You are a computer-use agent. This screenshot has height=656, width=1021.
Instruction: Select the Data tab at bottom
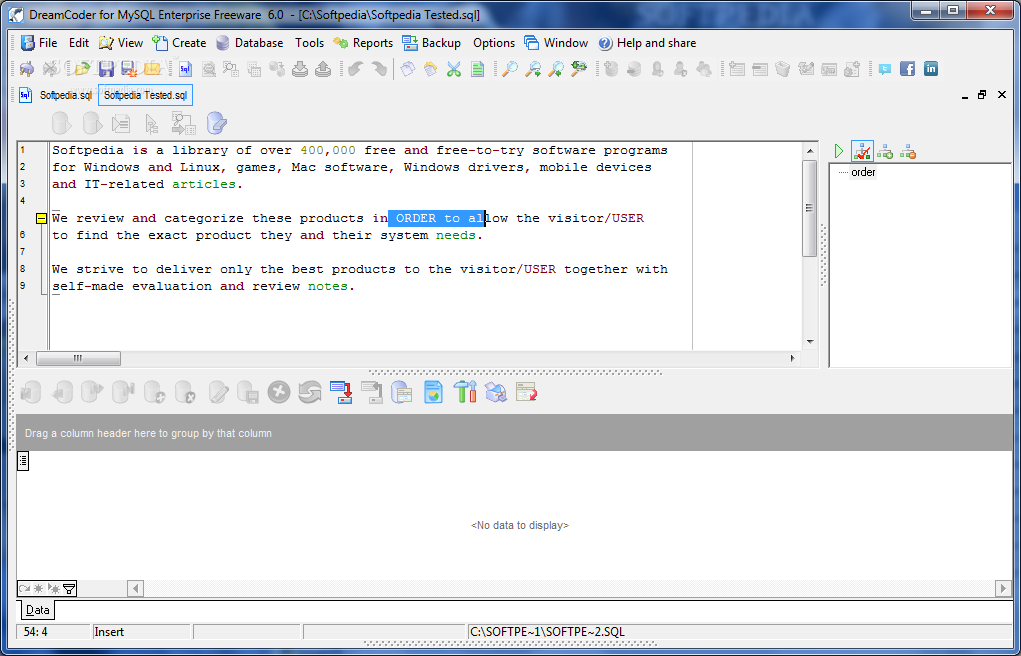click(x=37, y=610)
